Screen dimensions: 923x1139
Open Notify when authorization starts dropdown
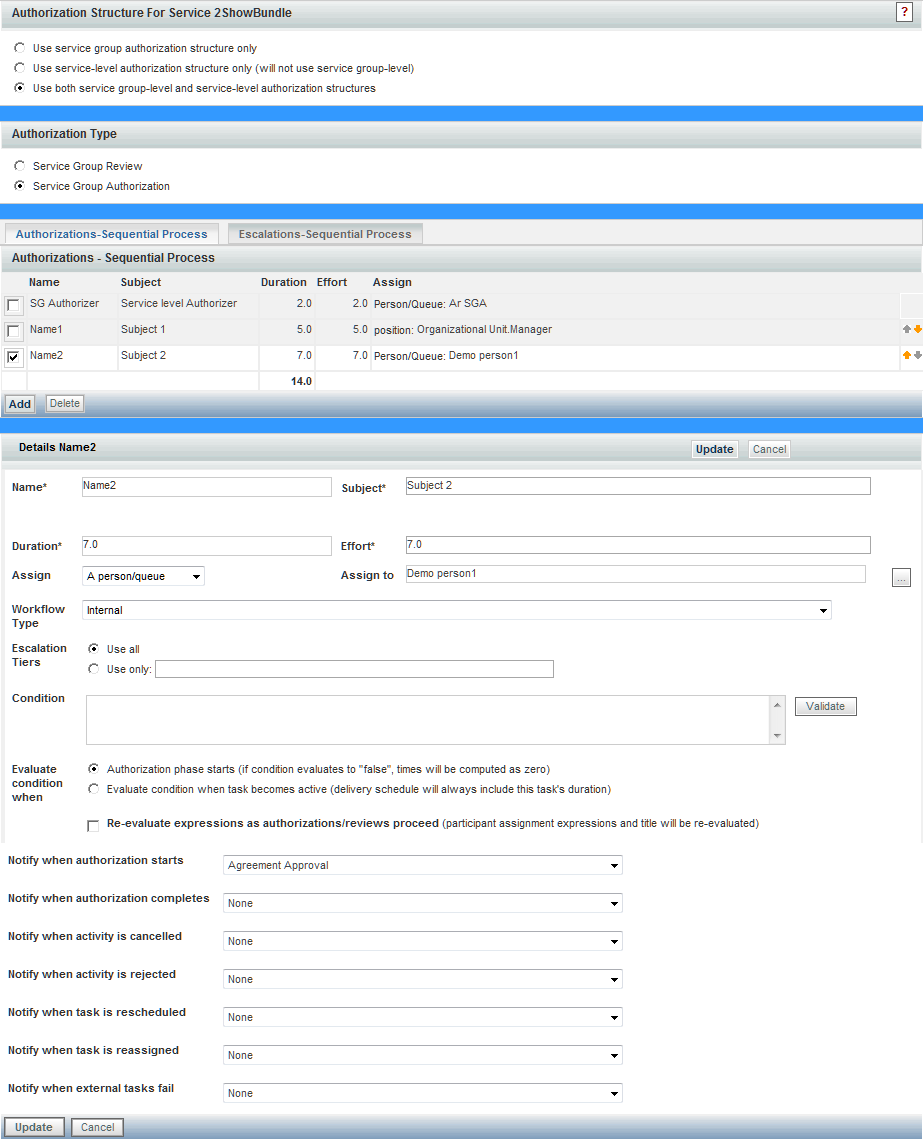pyautogui.click(x=423, y=865)
